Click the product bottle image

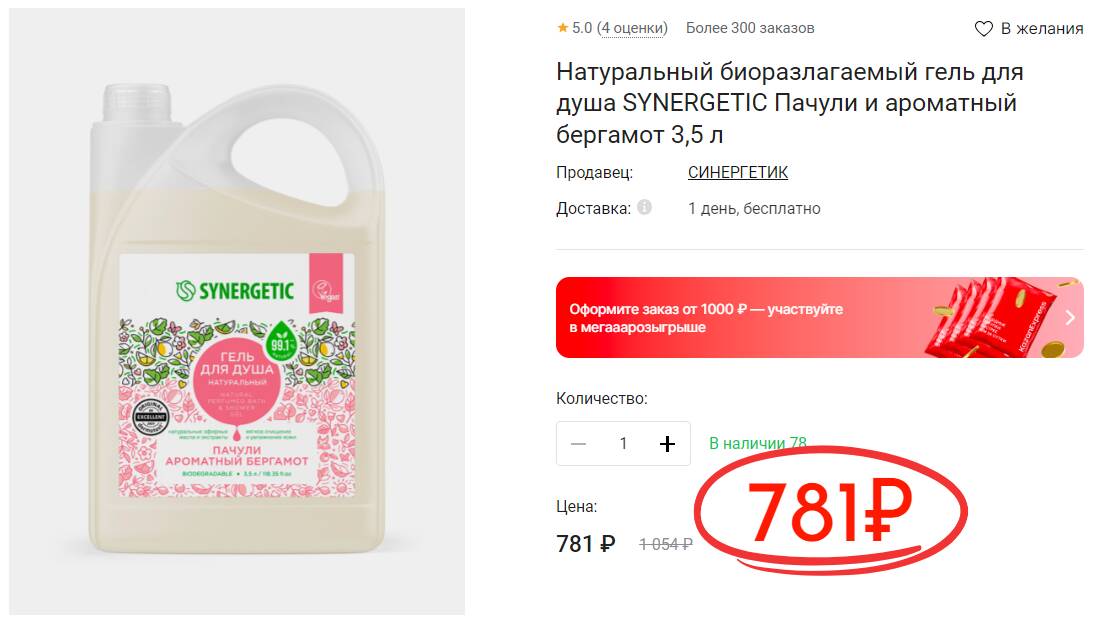[237, 312]
